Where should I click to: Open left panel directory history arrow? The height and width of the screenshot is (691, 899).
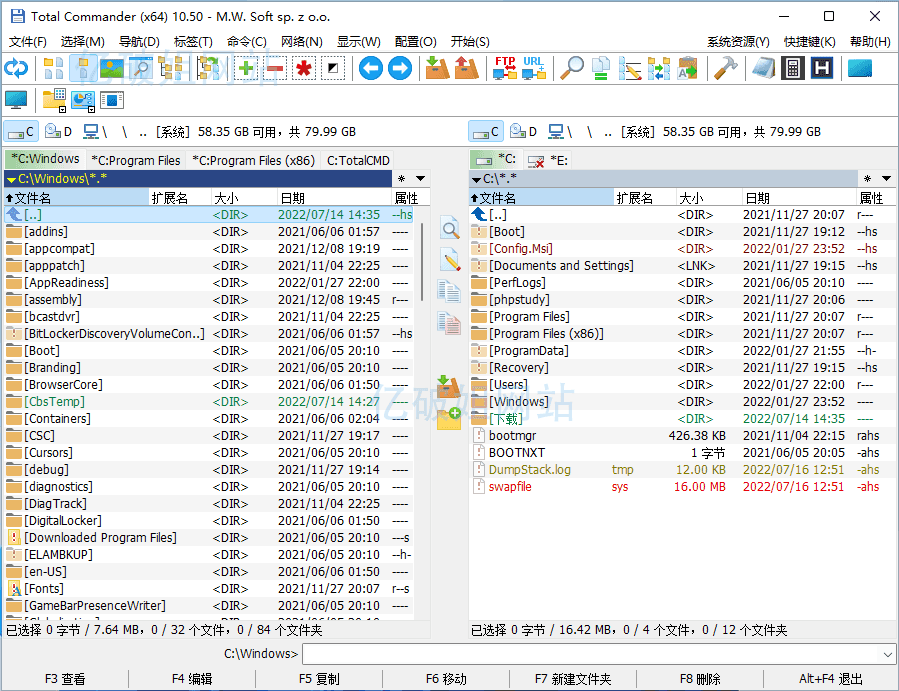(x=420, y=179)
